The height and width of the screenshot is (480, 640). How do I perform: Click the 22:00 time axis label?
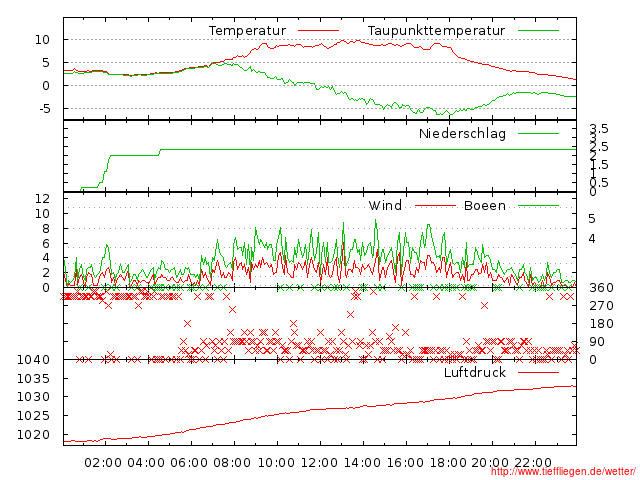click(533, 463)
